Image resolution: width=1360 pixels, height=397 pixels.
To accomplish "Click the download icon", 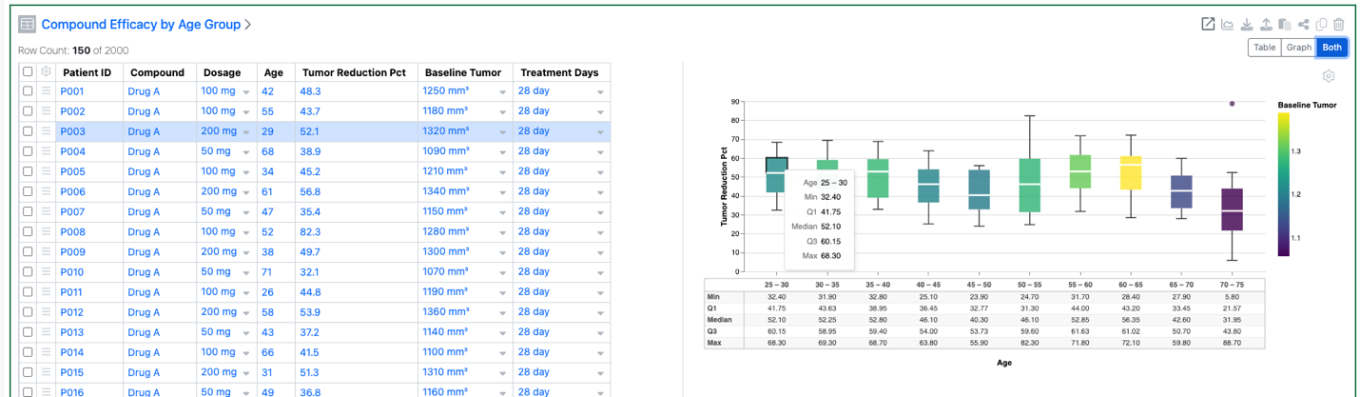I will click(1246, 25).
